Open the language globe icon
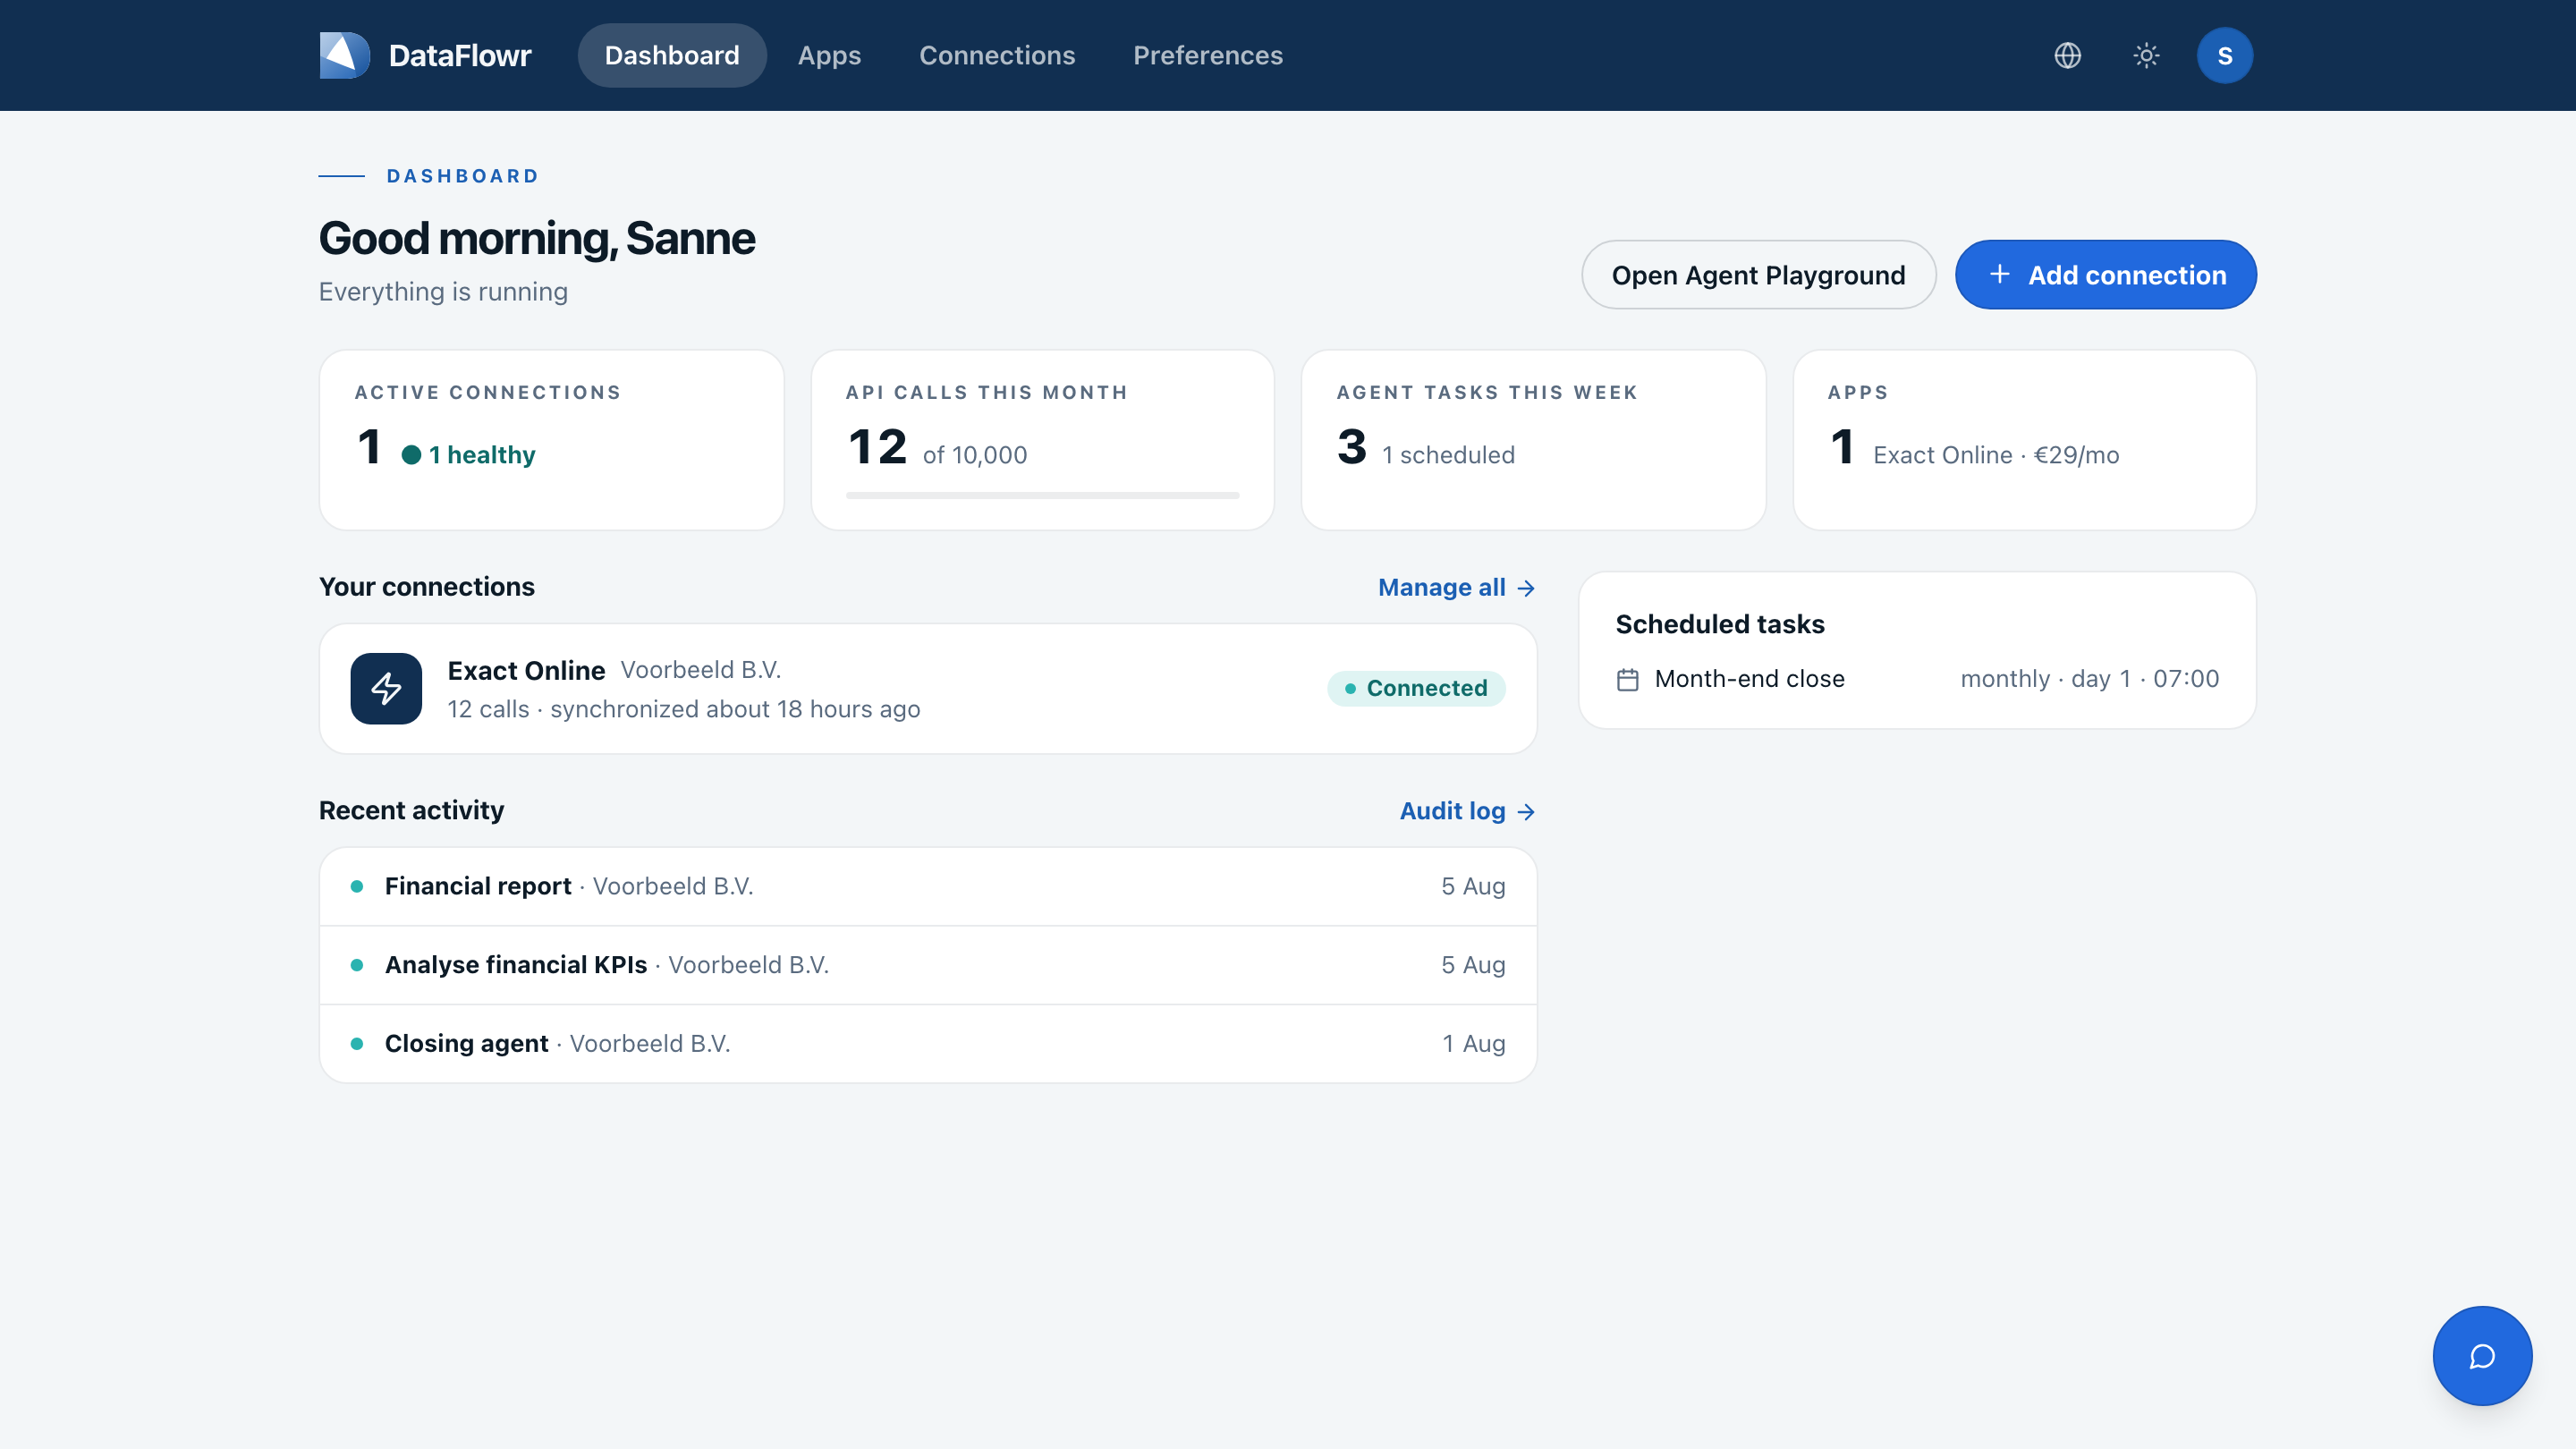Image resolution: width=2576 pixels, height=1449 pixels. click(x=2067, y=55)
